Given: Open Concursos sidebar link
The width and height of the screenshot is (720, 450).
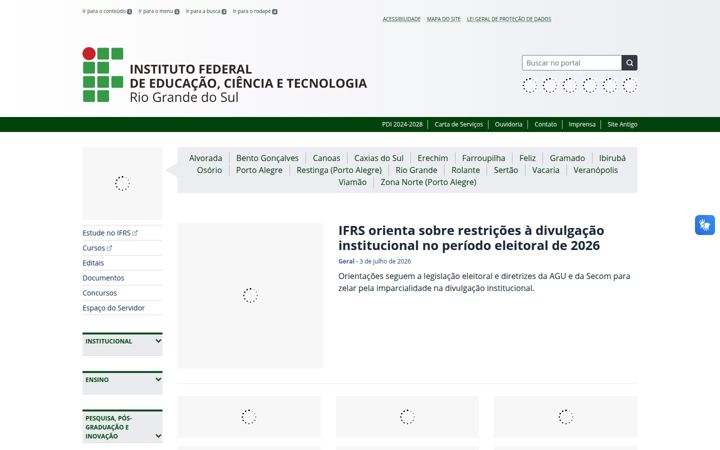Looking at the screenshot, I should [100, 293].
